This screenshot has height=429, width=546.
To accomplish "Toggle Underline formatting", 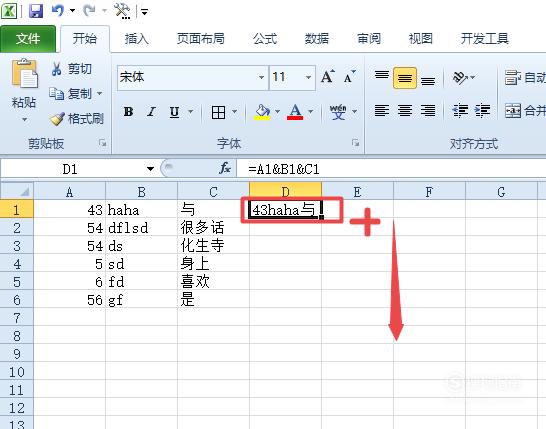I will click(x=174, y=112).
